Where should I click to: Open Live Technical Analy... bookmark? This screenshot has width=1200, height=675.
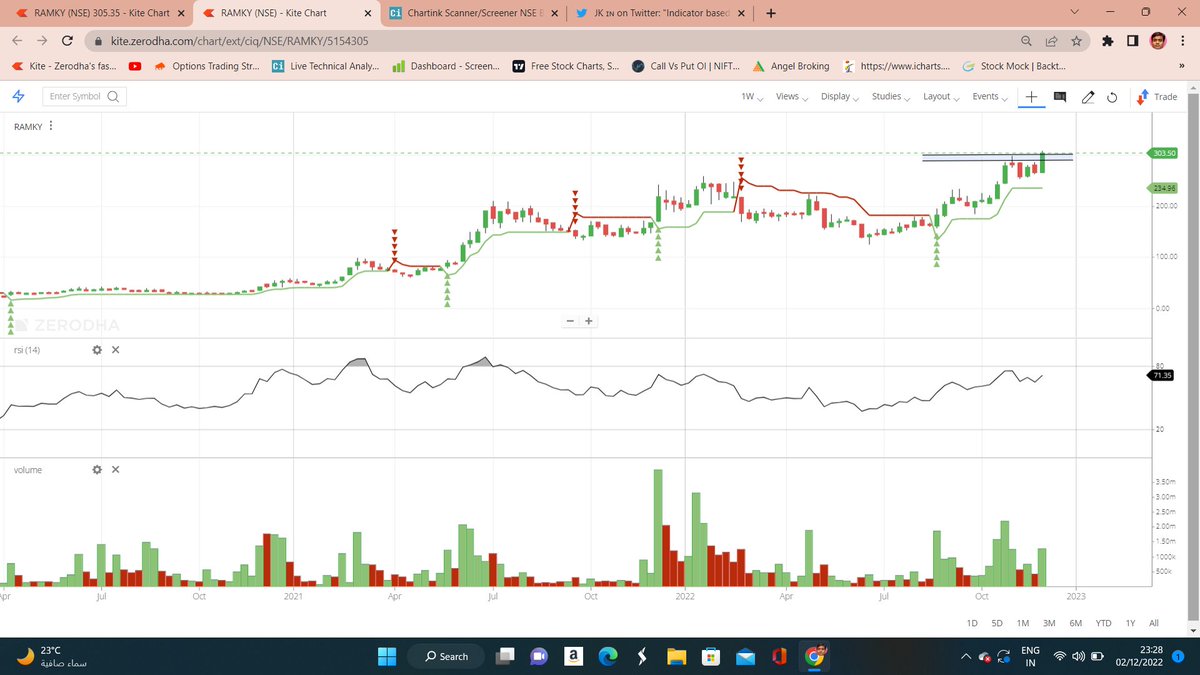tap(326, 67)
